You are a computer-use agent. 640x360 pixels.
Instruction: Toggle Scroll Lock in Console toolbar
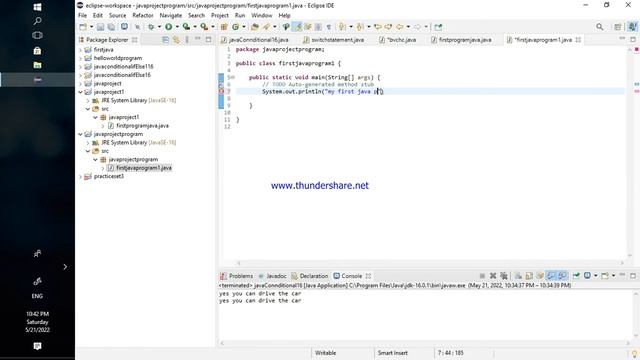(x=529, y=276)
